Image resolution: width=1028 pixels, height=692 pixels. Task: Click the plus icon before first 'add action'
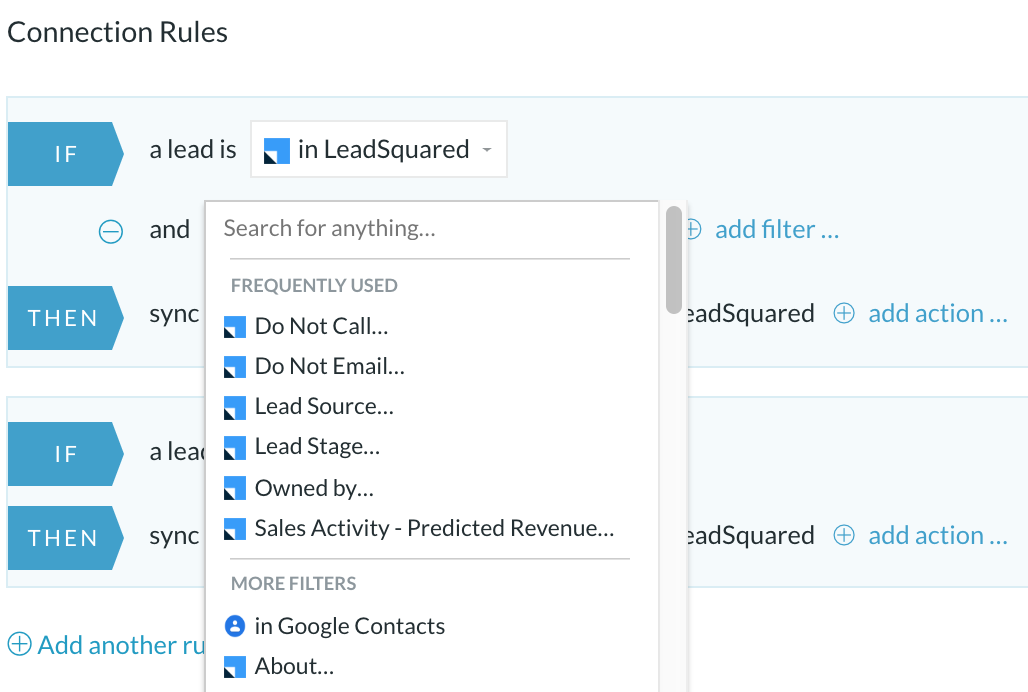[x=844, y=313]
